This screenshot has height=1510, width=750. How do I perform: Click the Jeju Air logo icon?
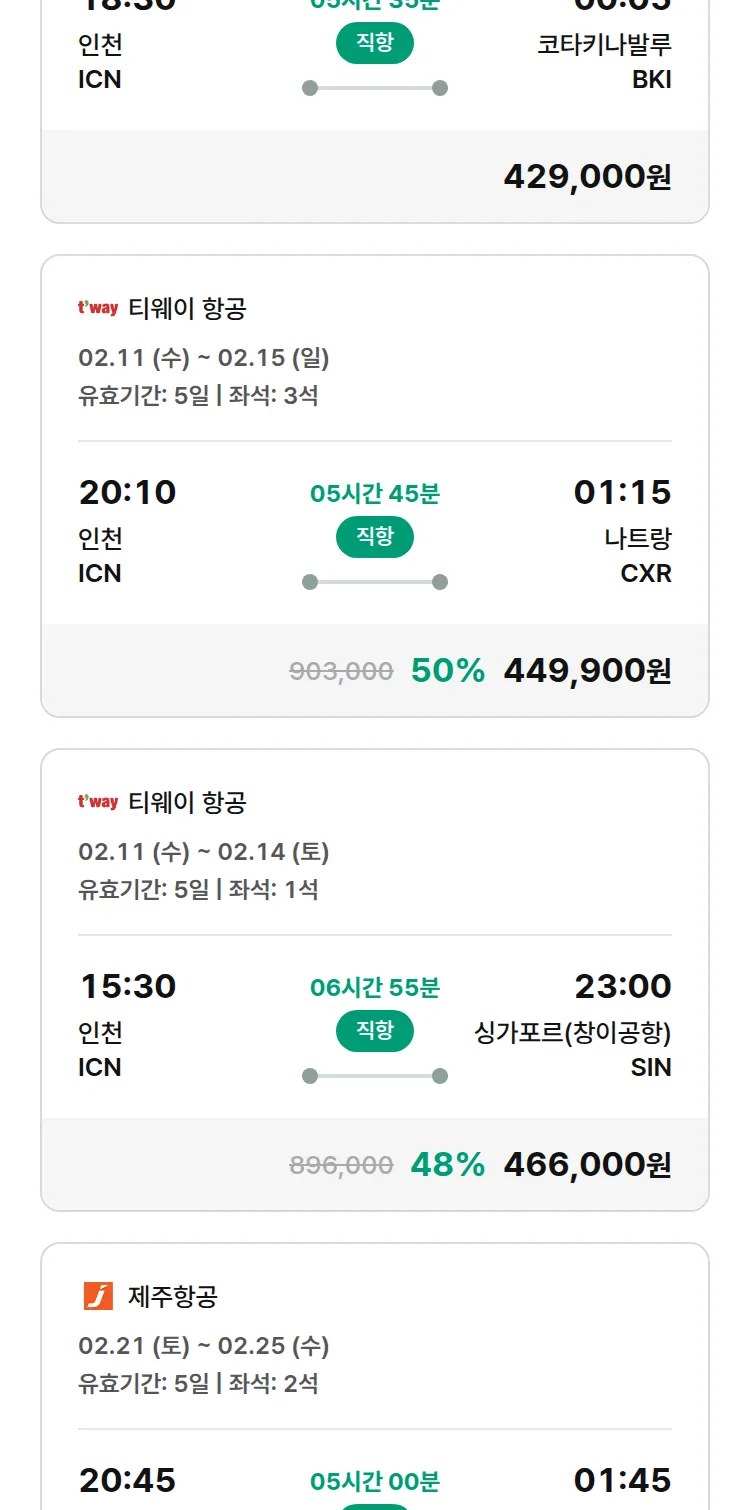98,1296
